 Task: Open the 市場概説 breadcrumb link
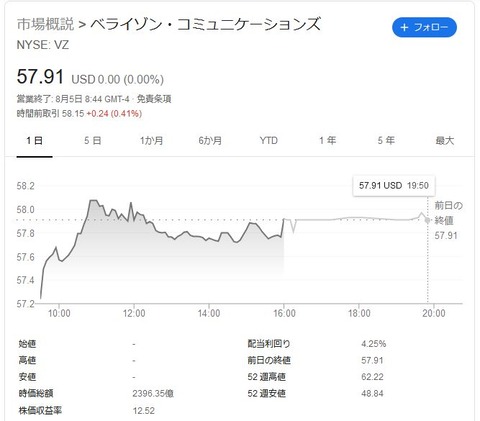(x=45, y=24)
